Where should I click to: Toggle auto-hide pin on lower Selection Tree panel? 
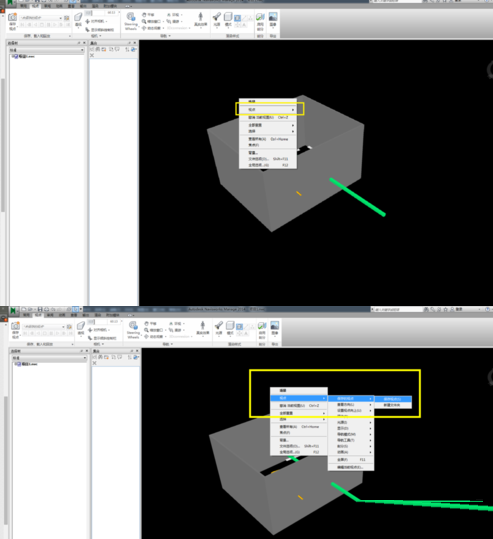(81, 351)
